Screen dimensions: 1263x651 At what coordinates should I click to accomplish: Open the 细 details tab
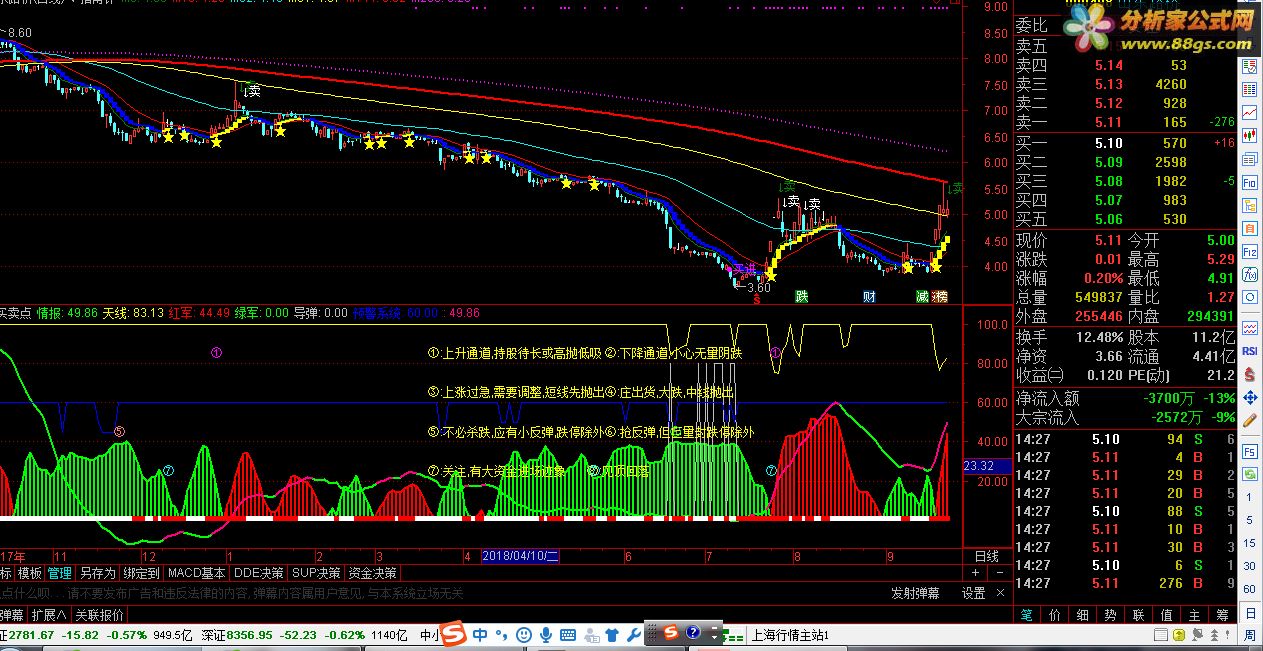click(1083, 616)
